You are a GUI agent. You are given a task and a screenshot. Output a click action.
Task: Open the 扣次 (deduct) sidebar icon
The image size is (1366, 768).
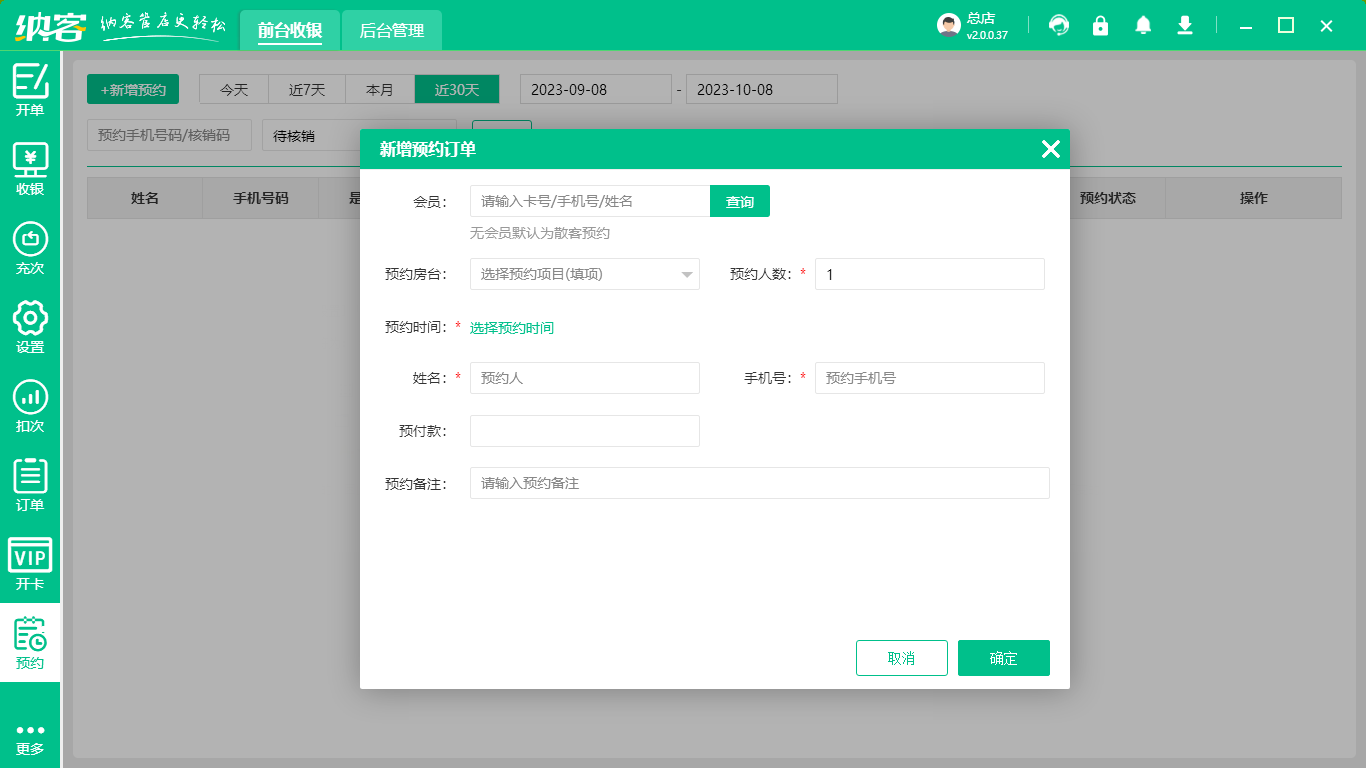(30, 400)
